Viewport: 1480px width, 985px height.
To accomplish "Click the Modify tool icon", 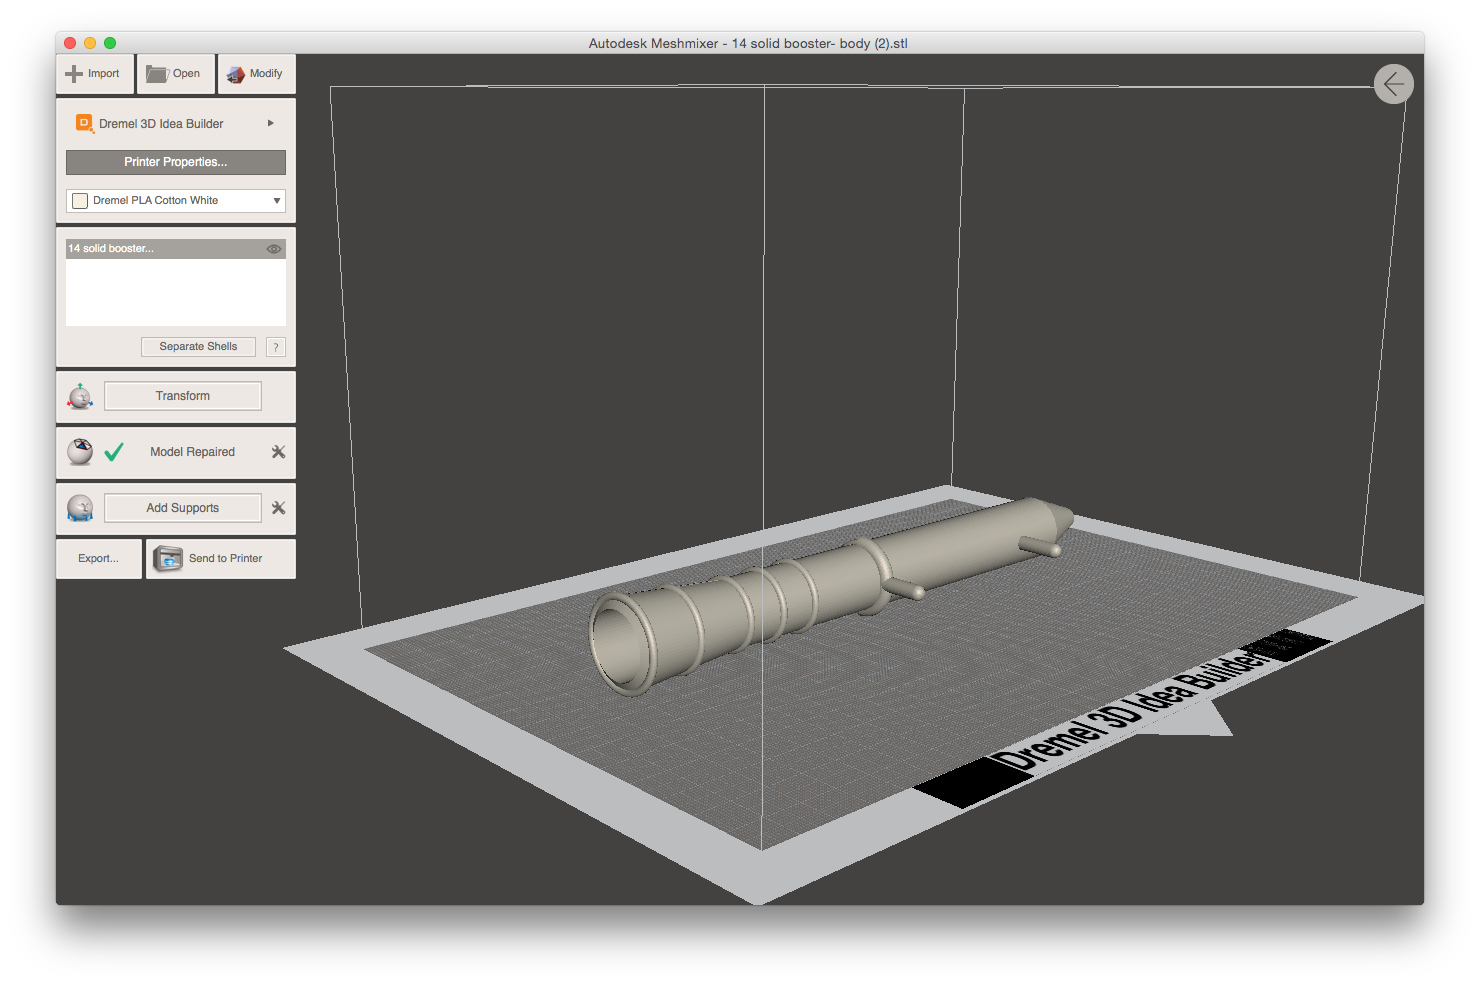I will click(x=236, y=74).
